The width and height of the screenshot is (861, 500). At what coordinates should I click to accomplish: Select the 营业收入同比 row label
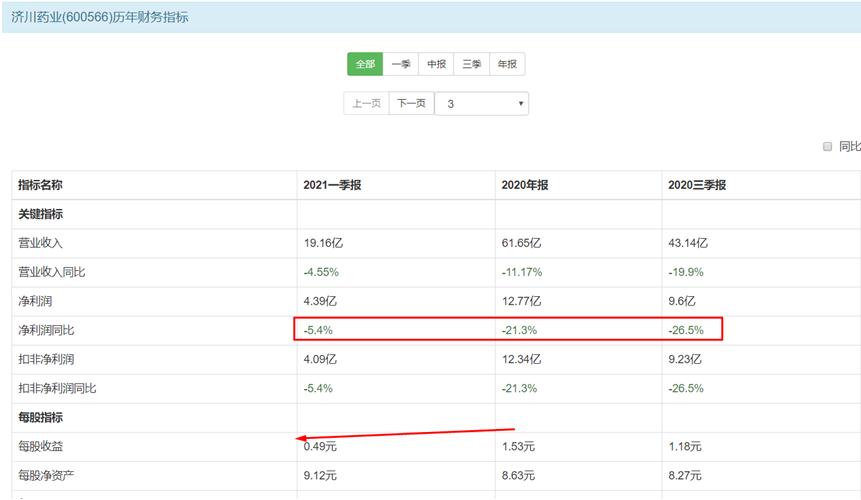click(52, 272)
